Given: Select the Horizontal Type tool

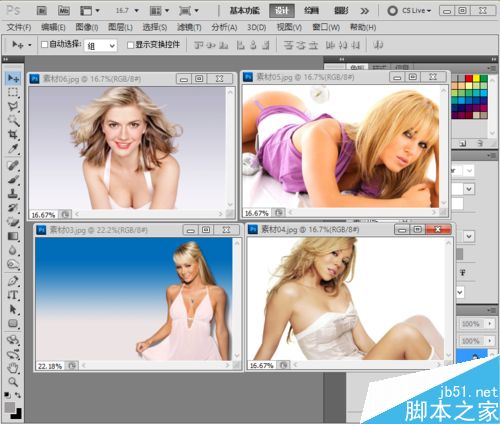Looking at the screenshot, I should 13,295.
